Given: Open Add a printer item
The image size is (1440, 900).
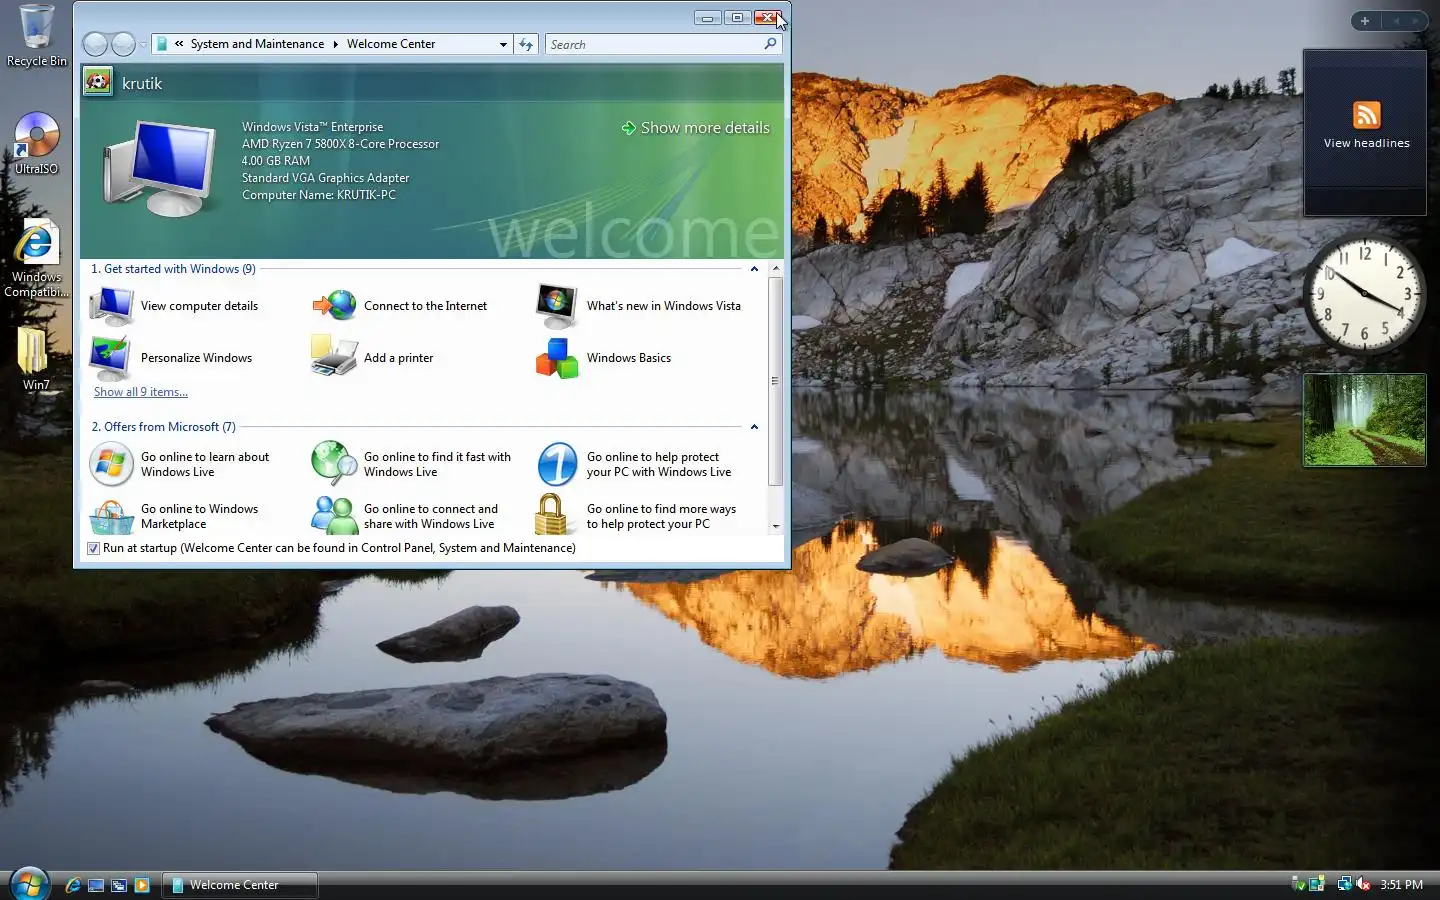Looking at the screenshot, I should (x=373, y=358).
